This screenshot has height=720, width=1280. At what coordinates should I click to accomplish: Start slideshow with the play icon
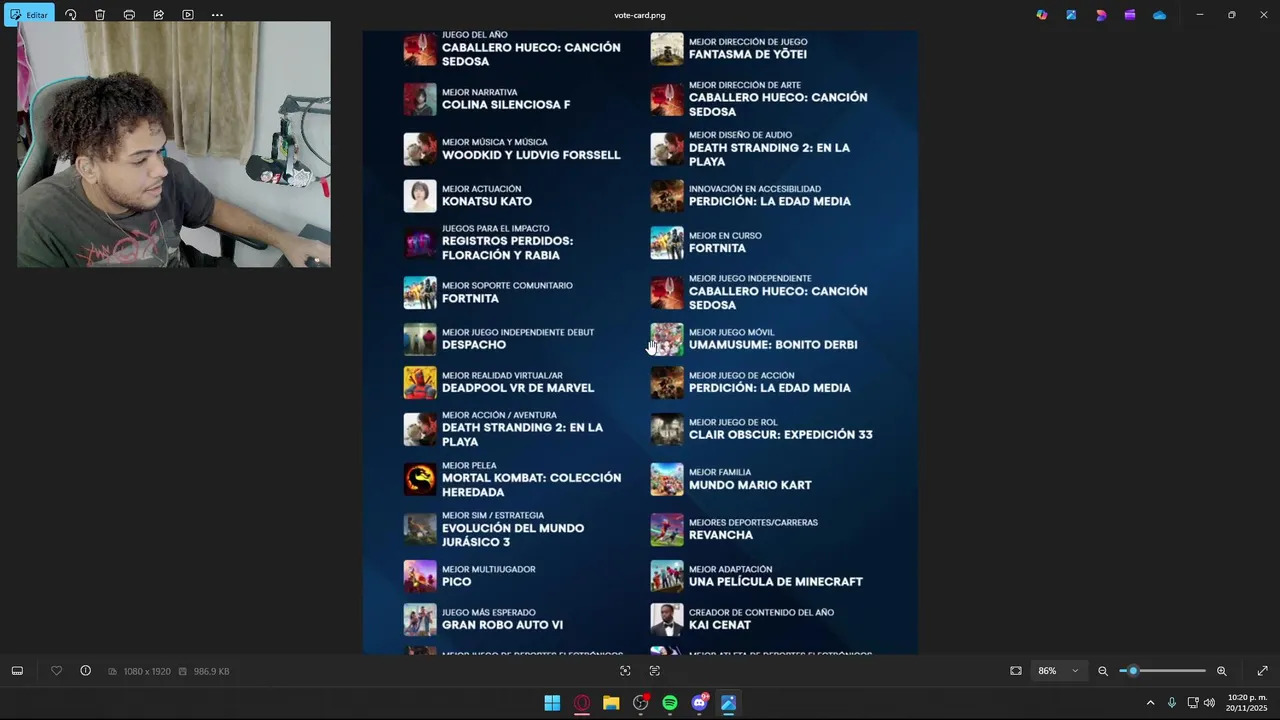point(188,15)
